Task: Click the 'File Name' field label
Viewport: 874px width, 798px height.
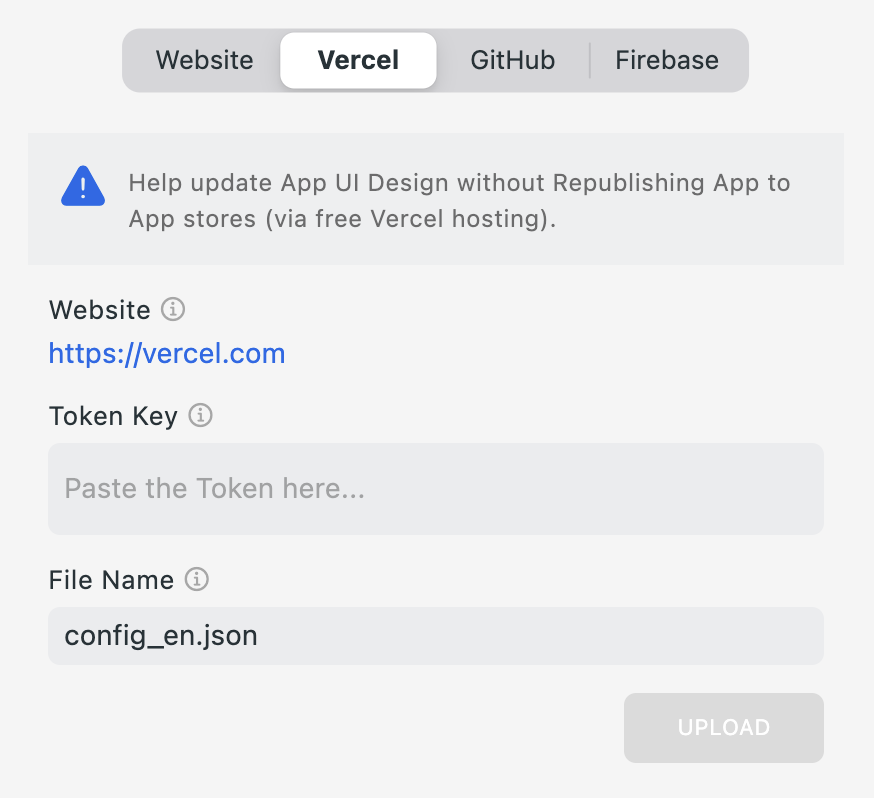Action: point(111,580)
